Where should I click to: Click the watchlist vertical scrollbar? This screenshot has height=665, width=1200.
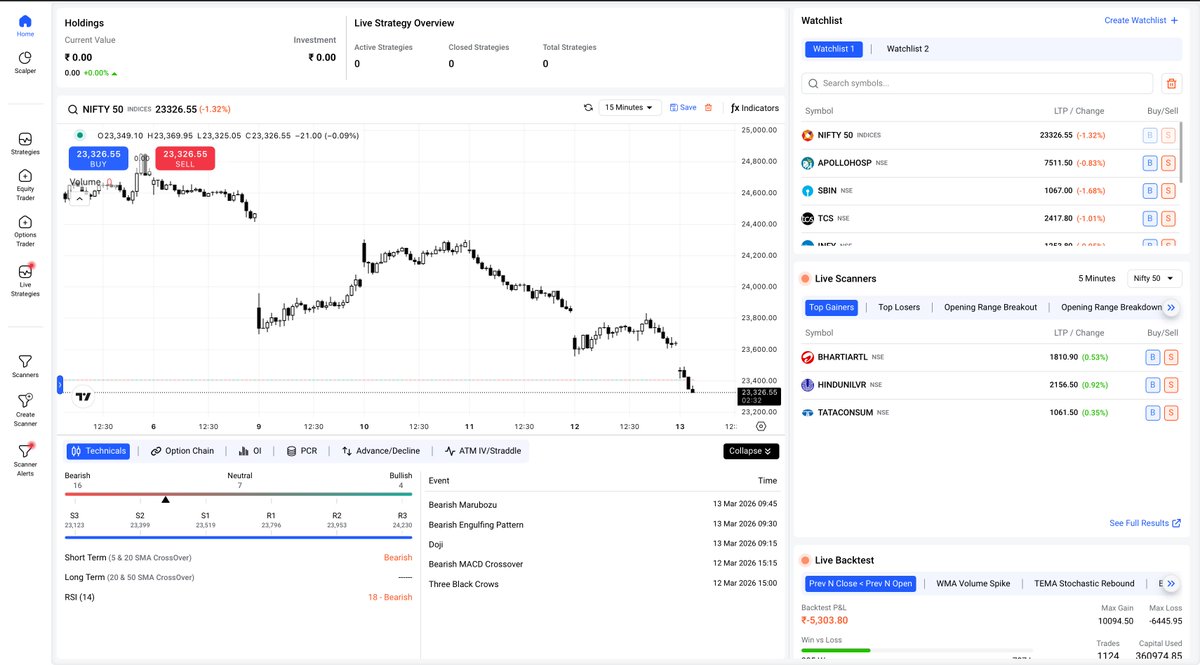1183,150
